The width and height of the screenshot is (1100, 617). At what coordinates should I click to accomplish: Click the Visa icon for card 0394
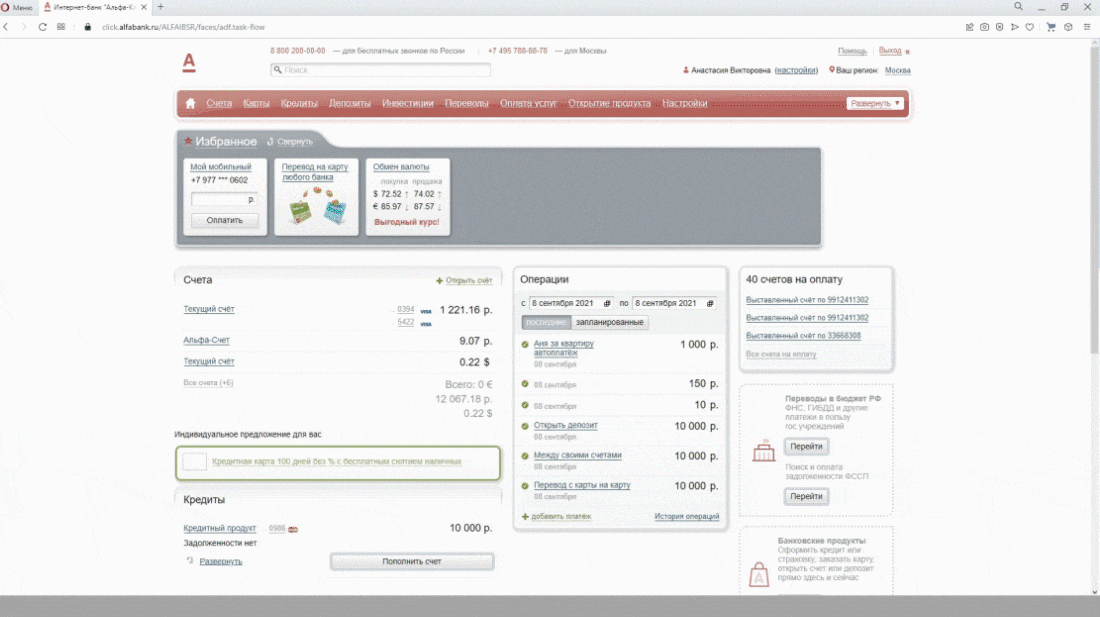click(426, 311)
